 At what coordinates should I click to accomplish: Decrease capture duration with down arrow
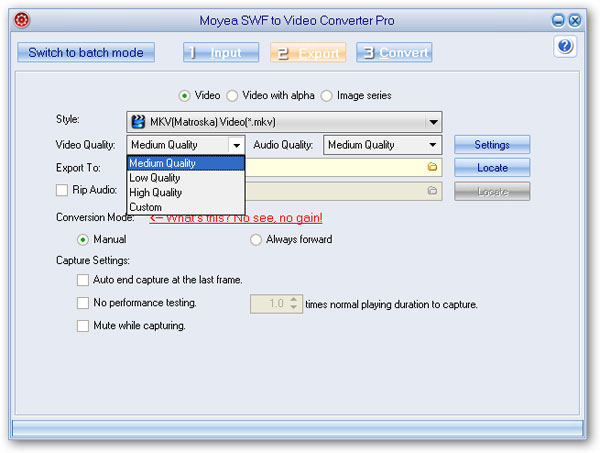tap(293, 307)
